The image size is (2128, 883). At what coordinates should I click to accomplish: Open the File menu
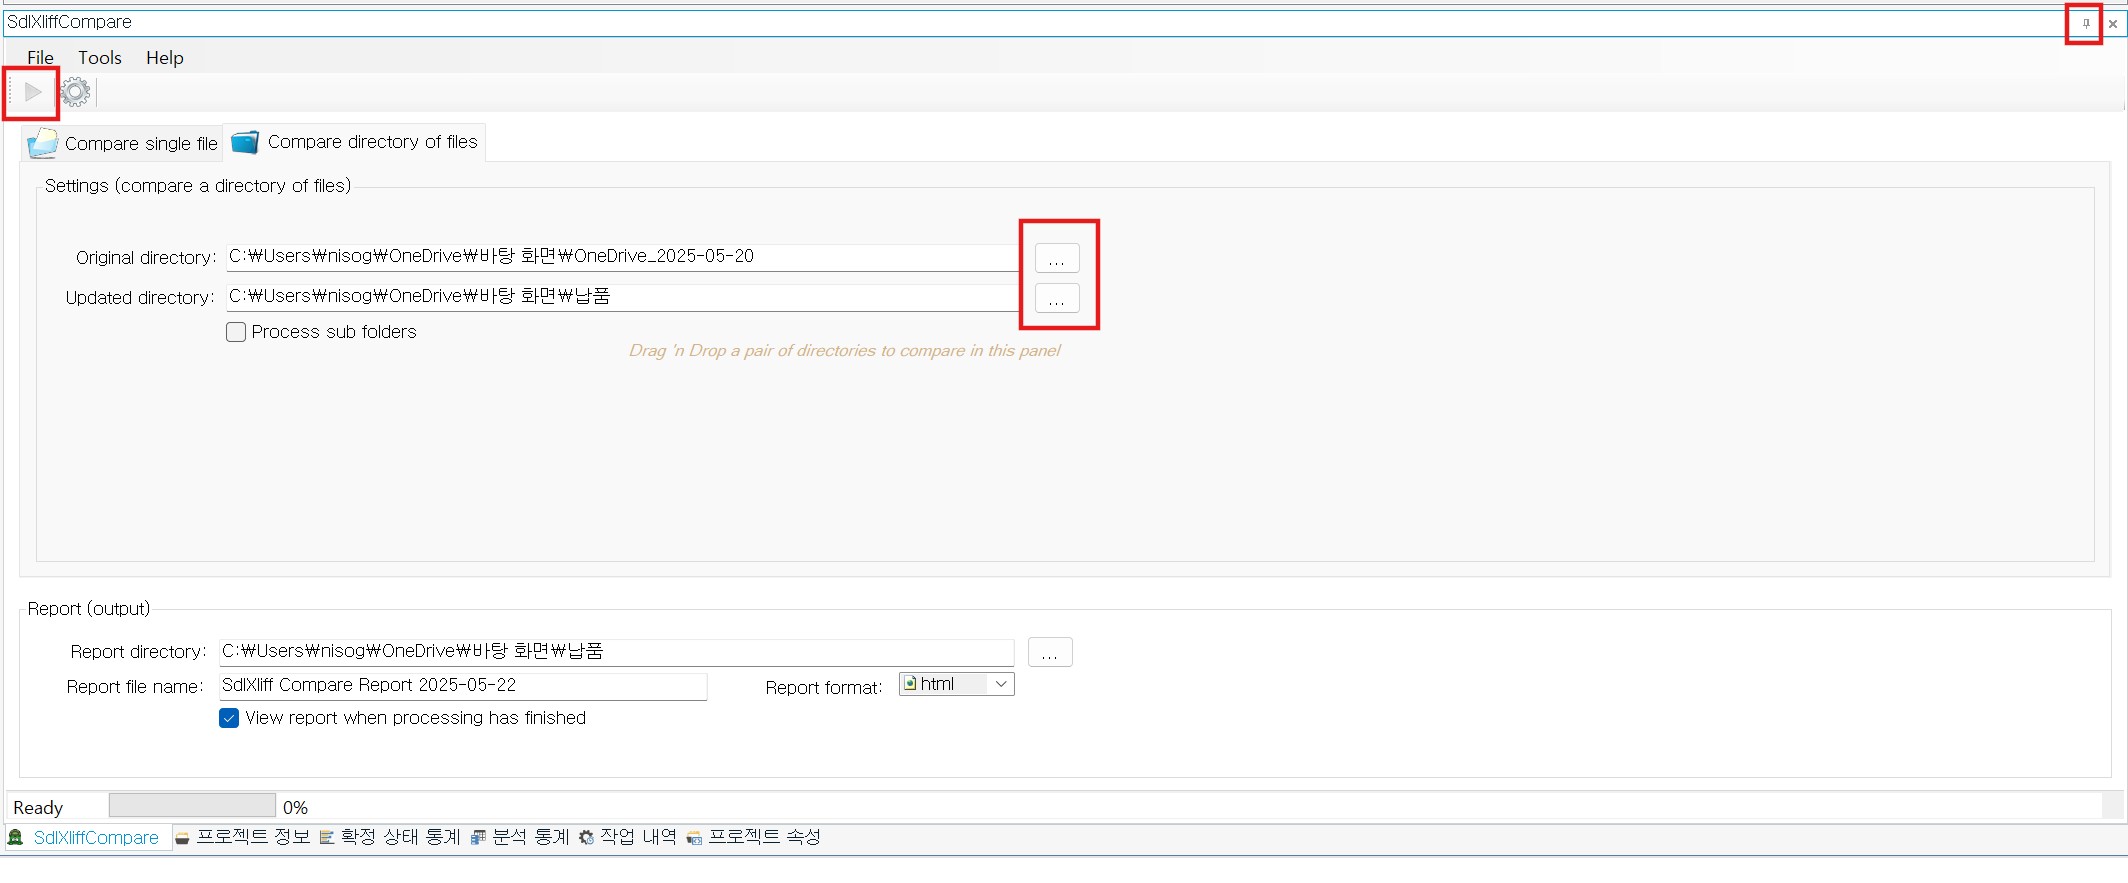tap(40, 58)
